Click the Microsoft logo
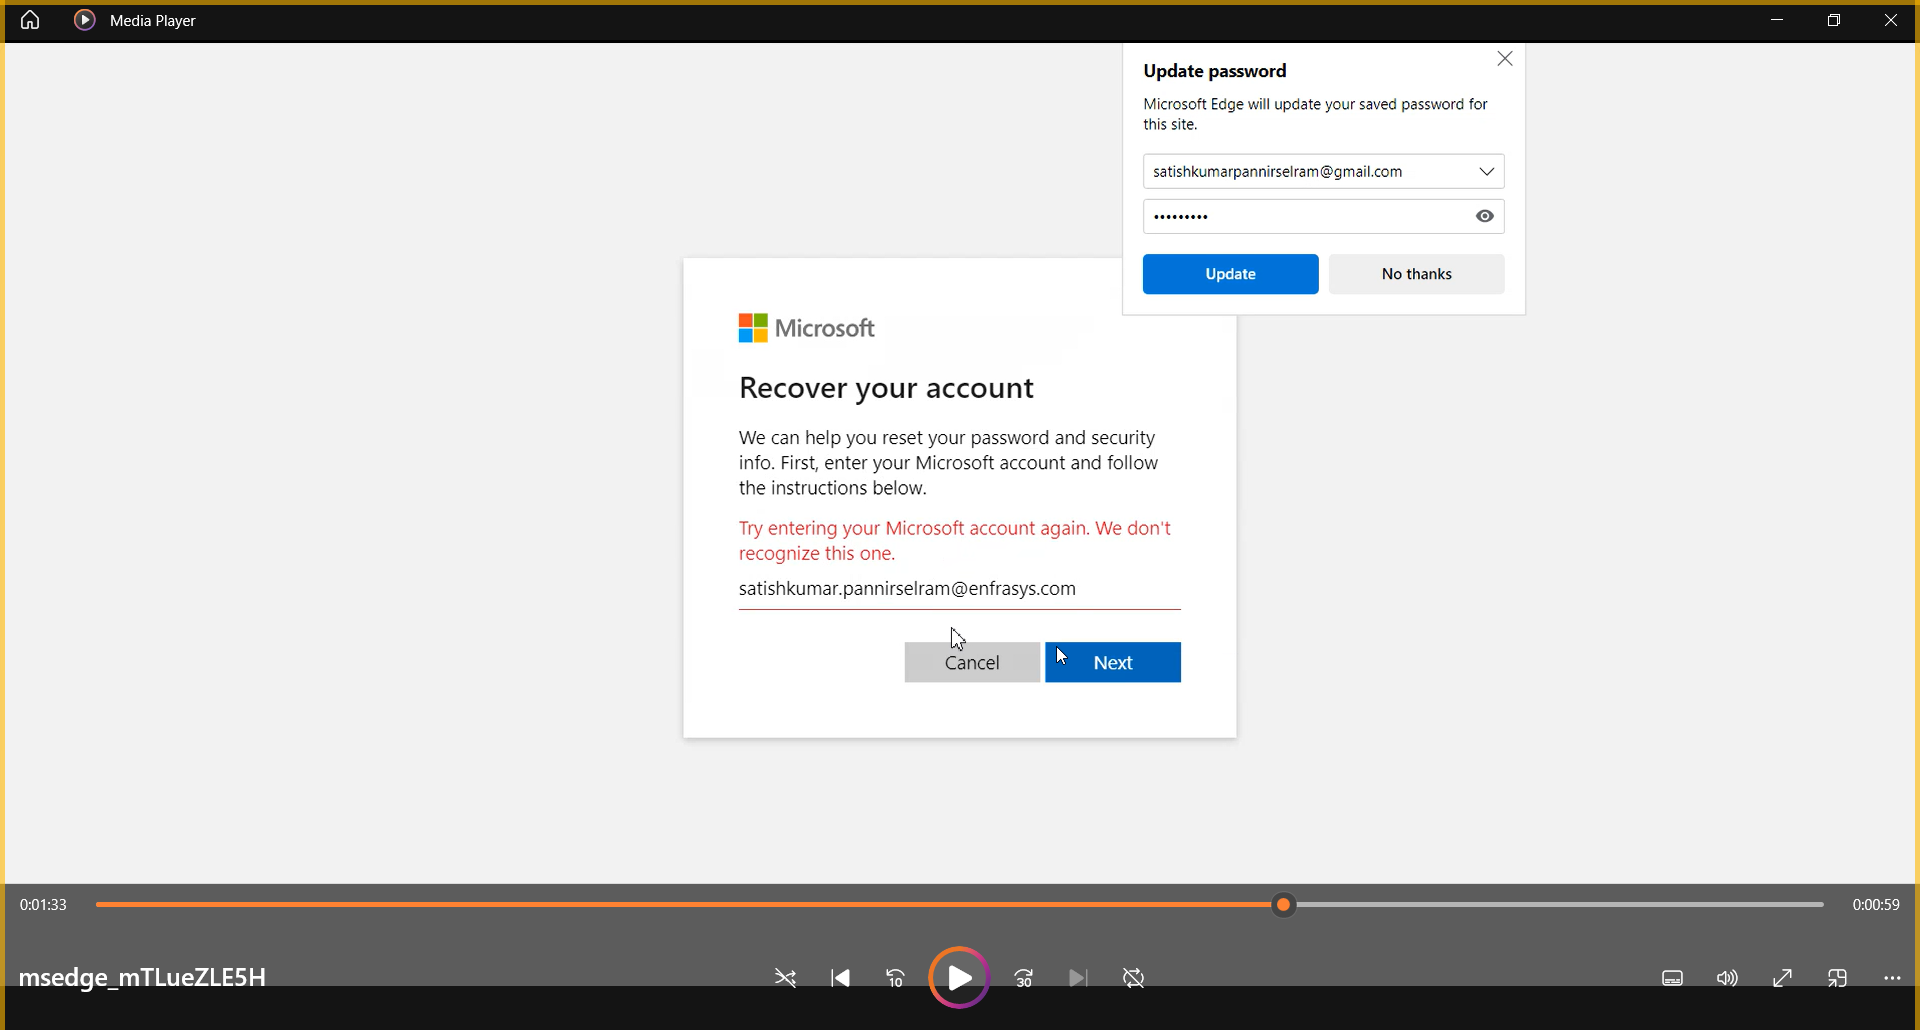This screenshot has width=1920, height=1030. pyautogui.click(x=806, y=328)
